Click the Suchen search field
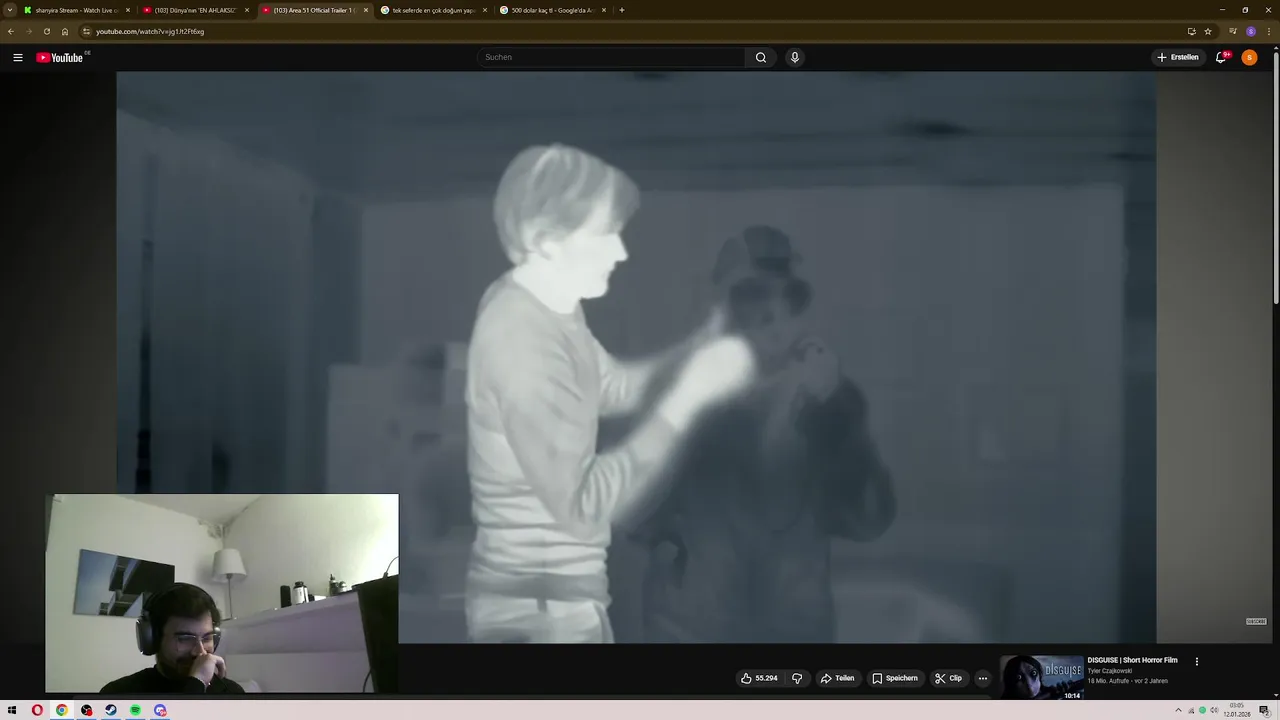This screenshot has height=720, width=1280. tap(611, 57)
